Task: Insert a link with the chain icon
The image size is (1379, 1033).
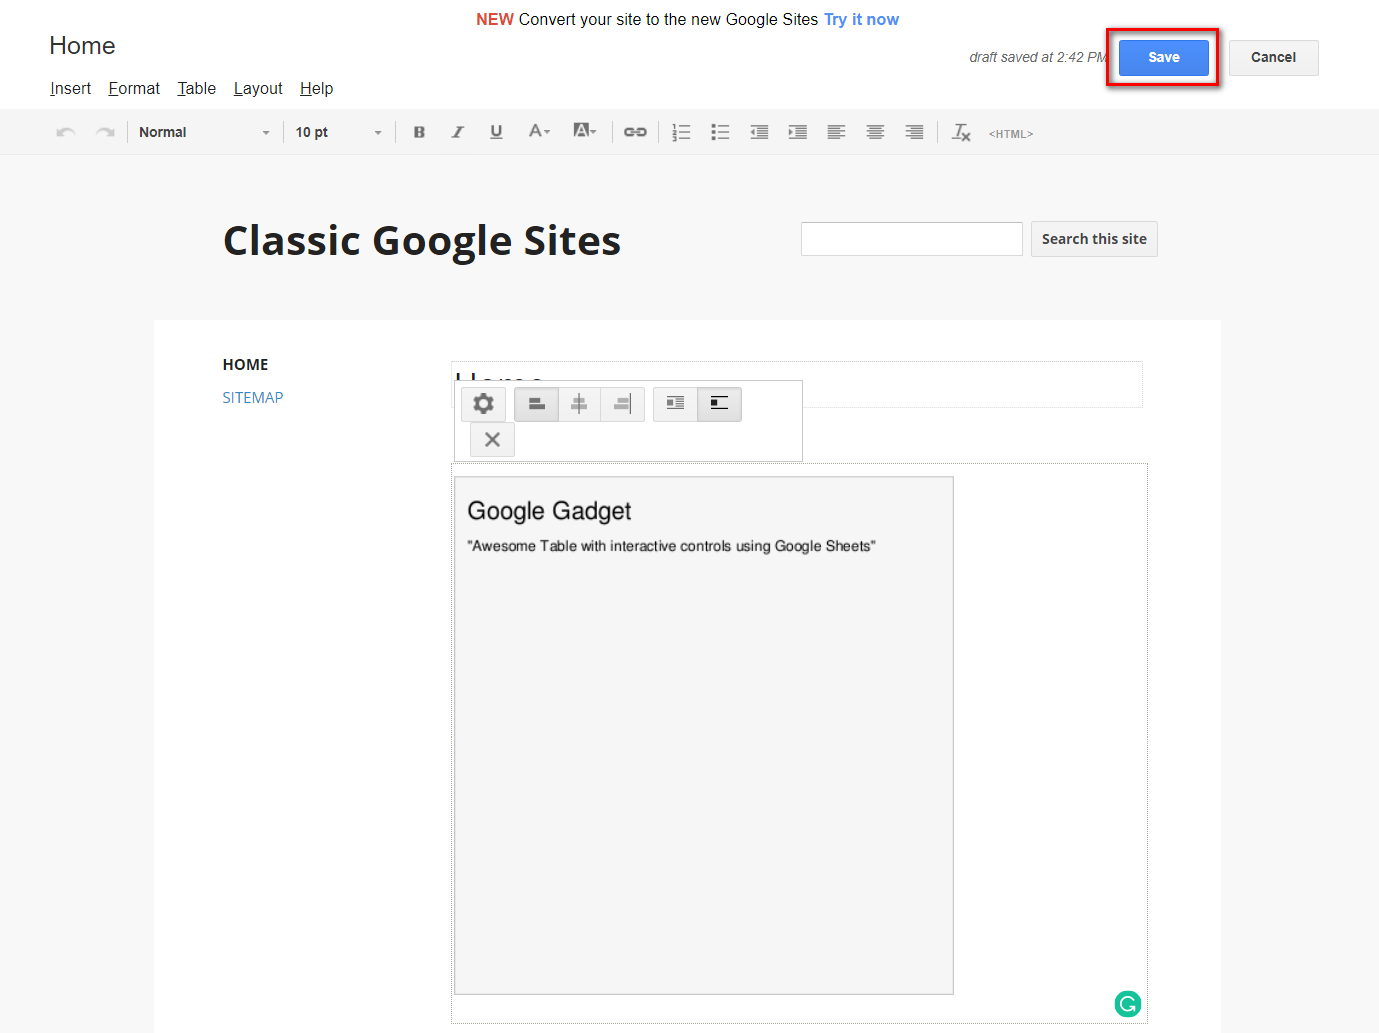Action: pyautogui.click(x=635, y=132)
